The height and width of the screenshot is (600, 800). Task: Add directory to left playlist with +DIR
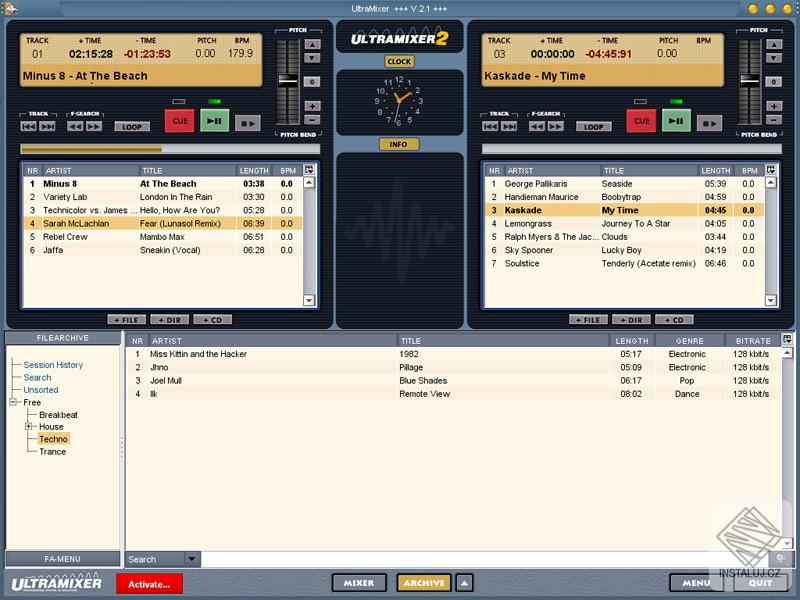pyautogui.click(x=169, y=320)
